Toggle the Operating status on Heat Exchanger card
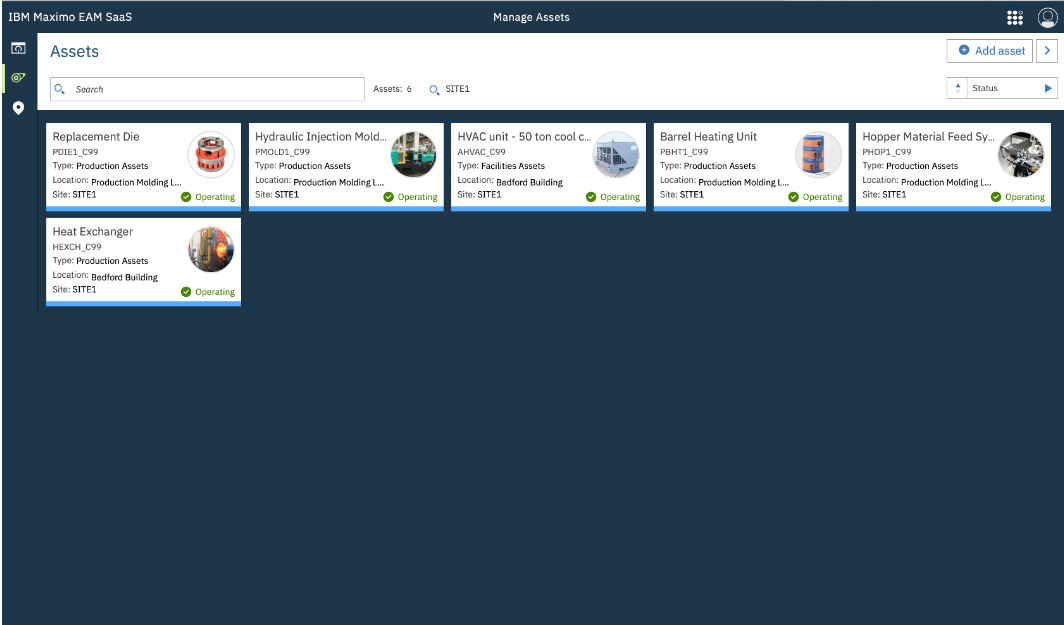This screenshot has width=1064, height=625. point(208,292)
